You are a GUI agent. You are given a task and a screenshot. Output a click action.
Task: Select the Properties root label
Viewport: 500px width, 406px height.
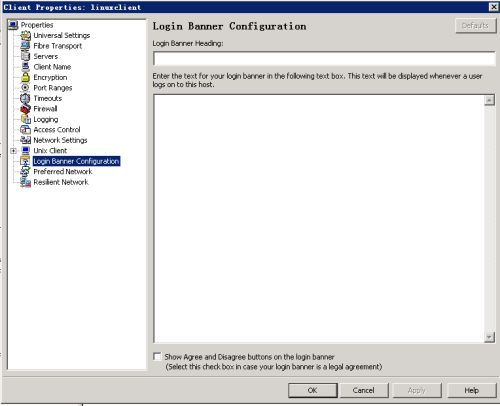coord(37,25)
